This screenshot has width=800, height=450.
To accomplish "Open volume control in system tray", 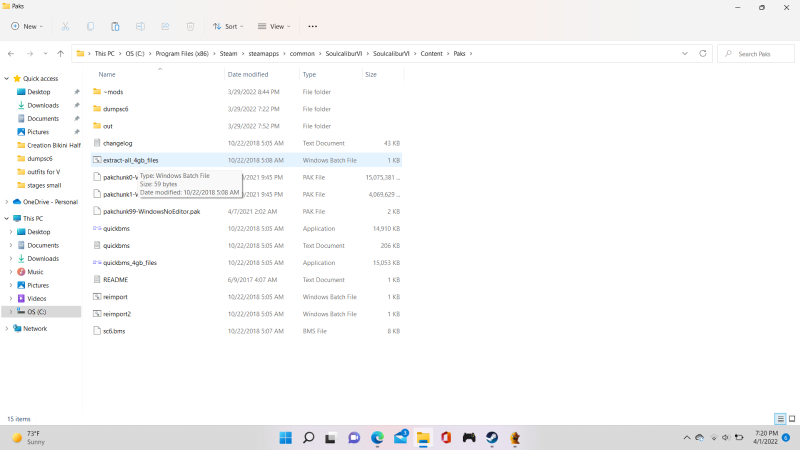I will pyautogui.click(x=726, y=438).
